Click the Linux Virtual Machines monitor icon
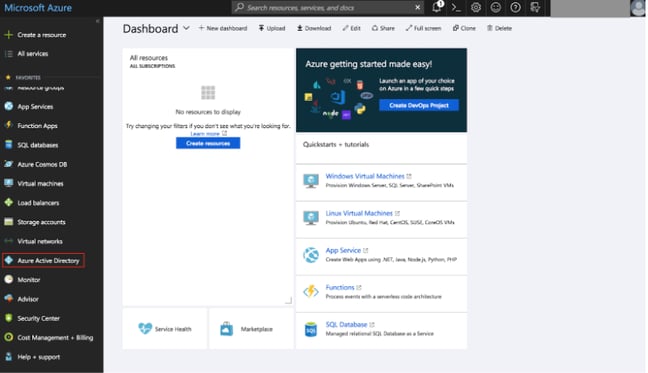 pyautogui.click(x=311, y=218)
